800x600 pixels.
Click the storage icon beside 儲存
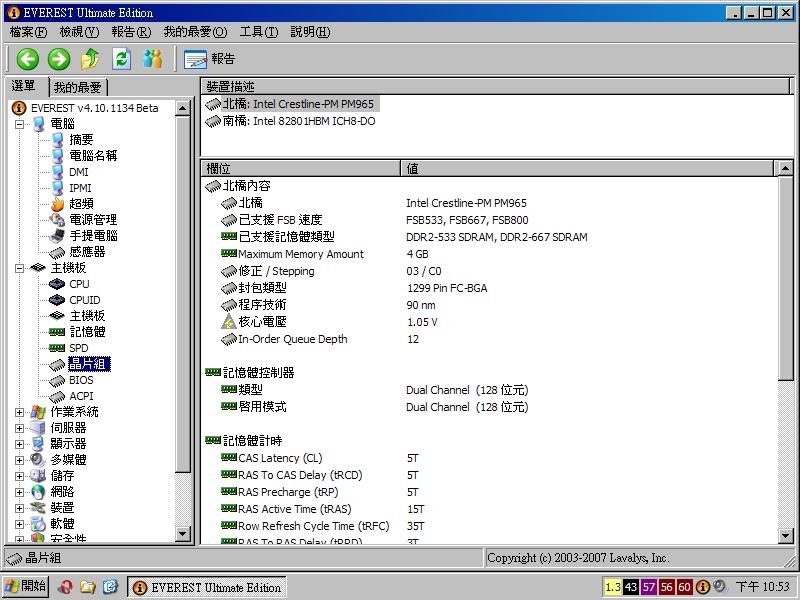pyautogui.click(x=38, y=476)
